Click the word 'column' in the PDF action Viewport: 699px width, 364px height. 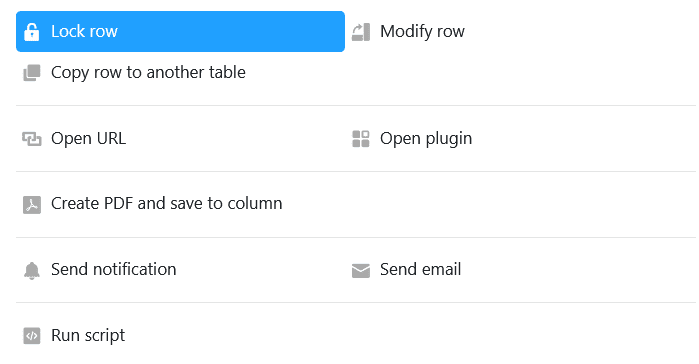click(x=255, y=204)
